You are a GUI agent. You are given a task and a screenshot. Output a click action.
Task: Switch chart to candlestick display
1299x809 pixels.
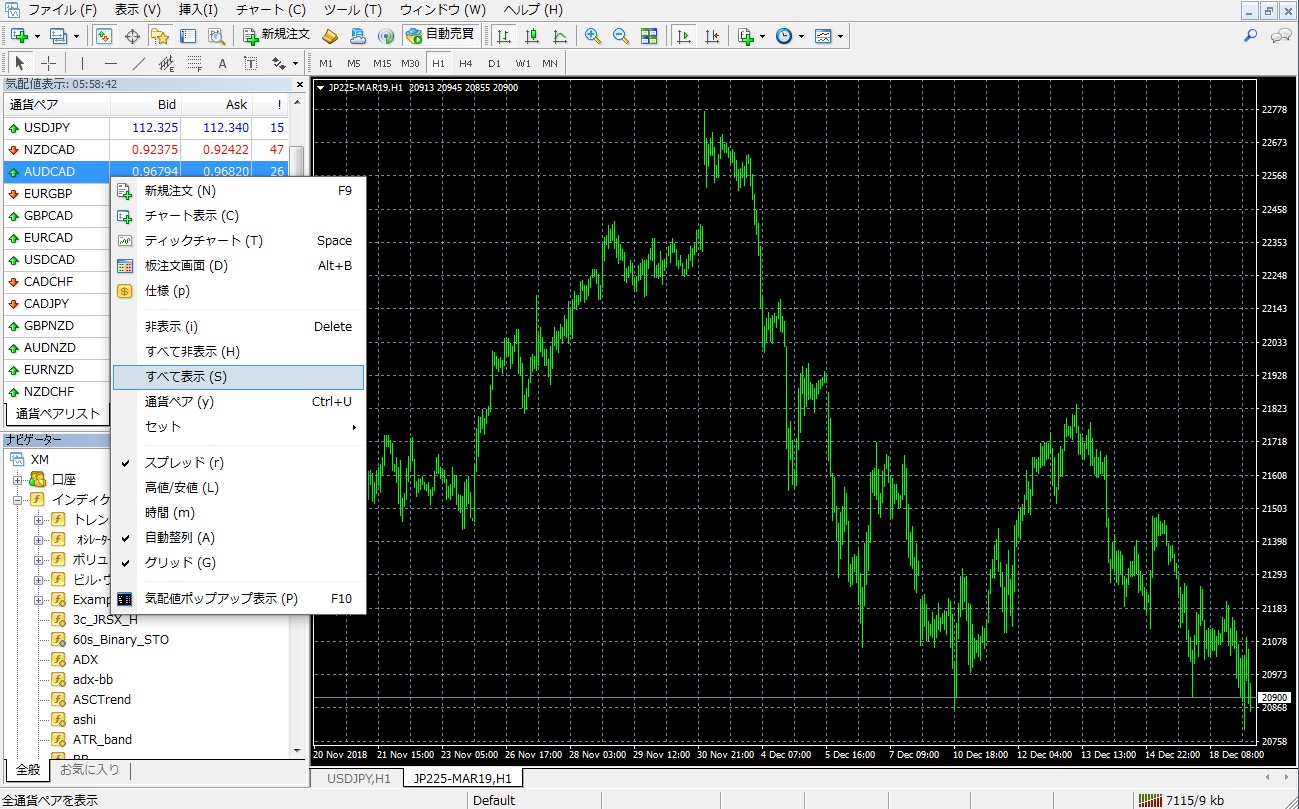(x=532, y=36)
